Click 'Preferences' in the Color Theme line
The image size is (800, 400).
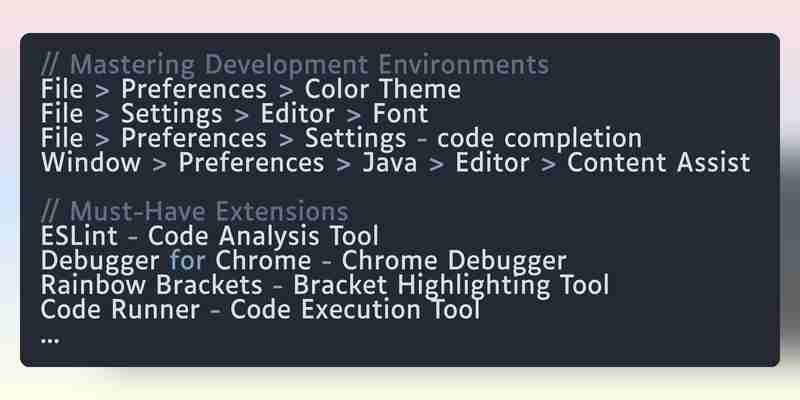click(194, 89)
